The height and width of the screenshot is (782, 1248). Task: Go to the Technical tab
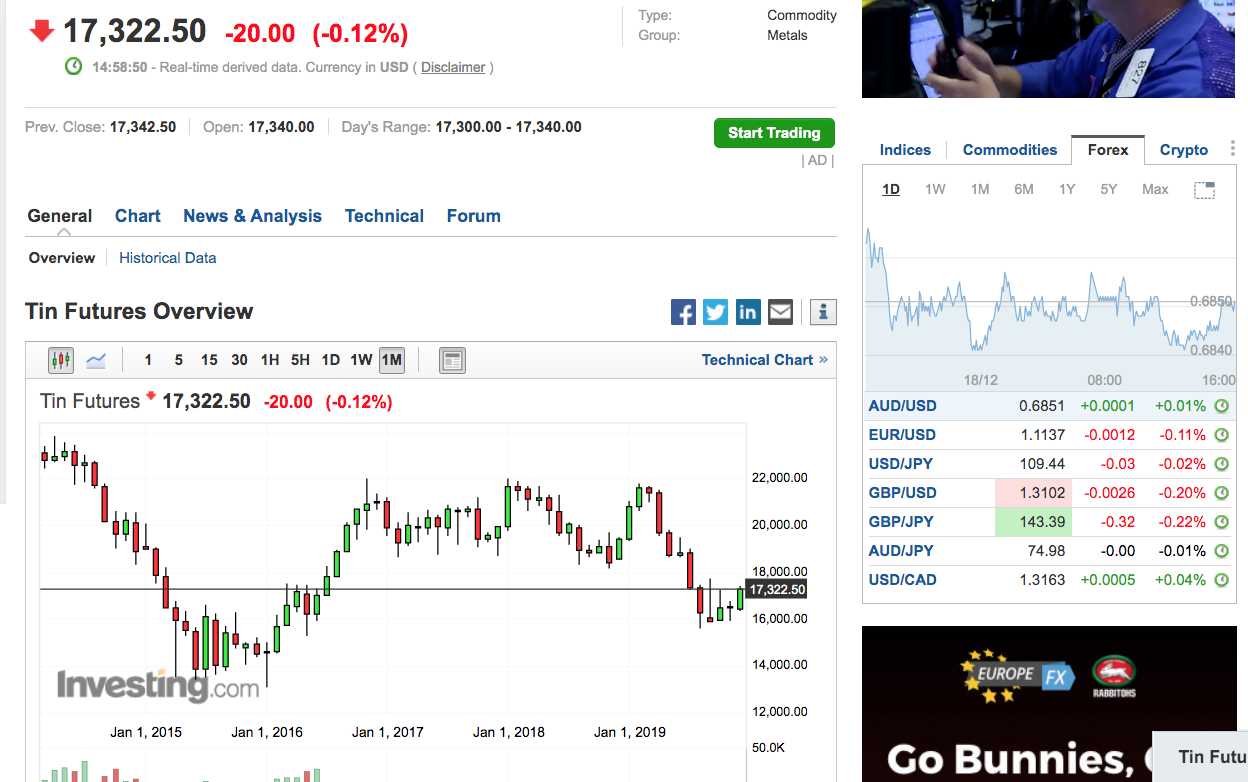384,216
